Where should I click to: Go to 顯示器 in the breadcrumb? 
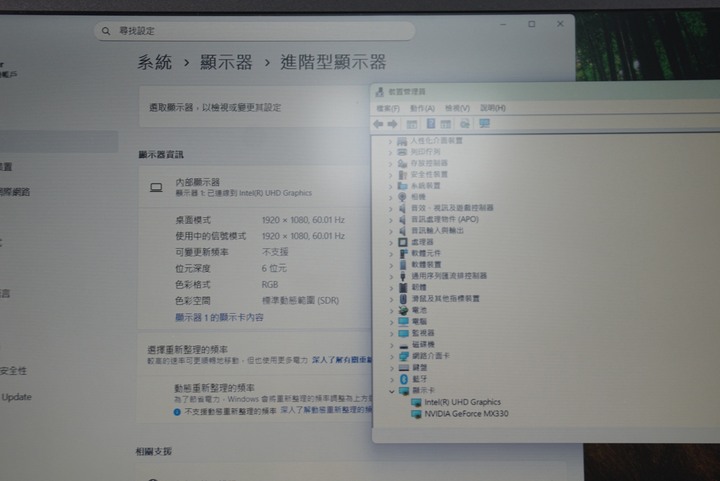(x=228, y=63)
